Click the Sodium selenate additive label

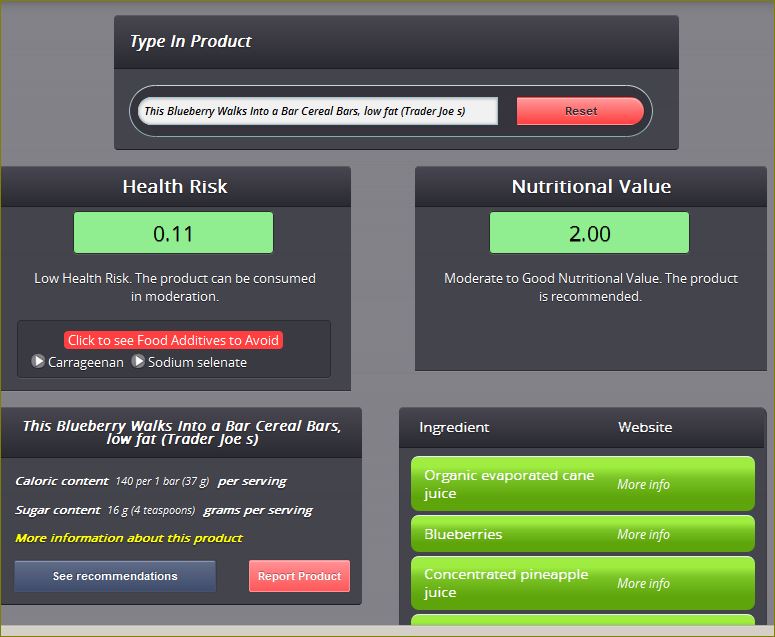197,362
